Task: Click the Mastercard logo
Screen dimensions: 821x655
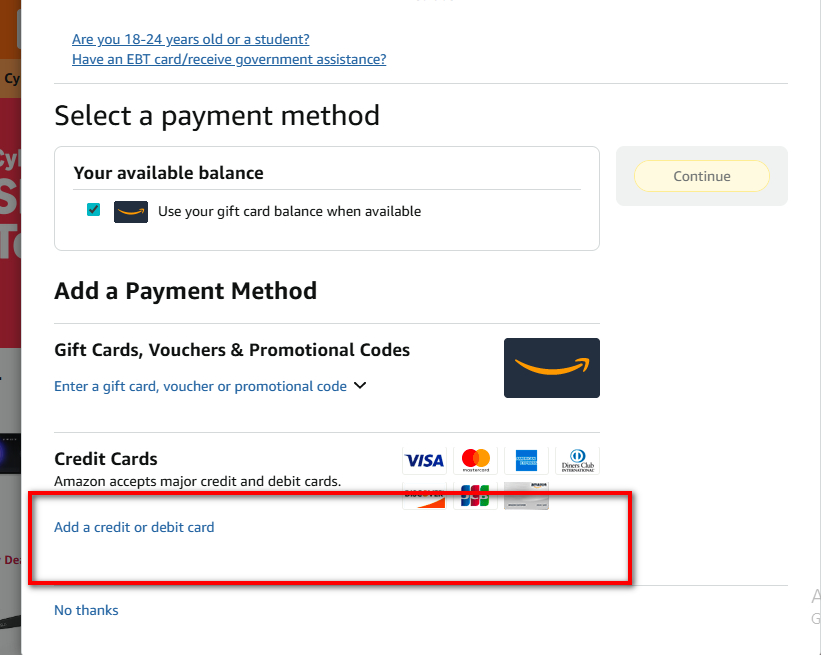Action: 475,460
